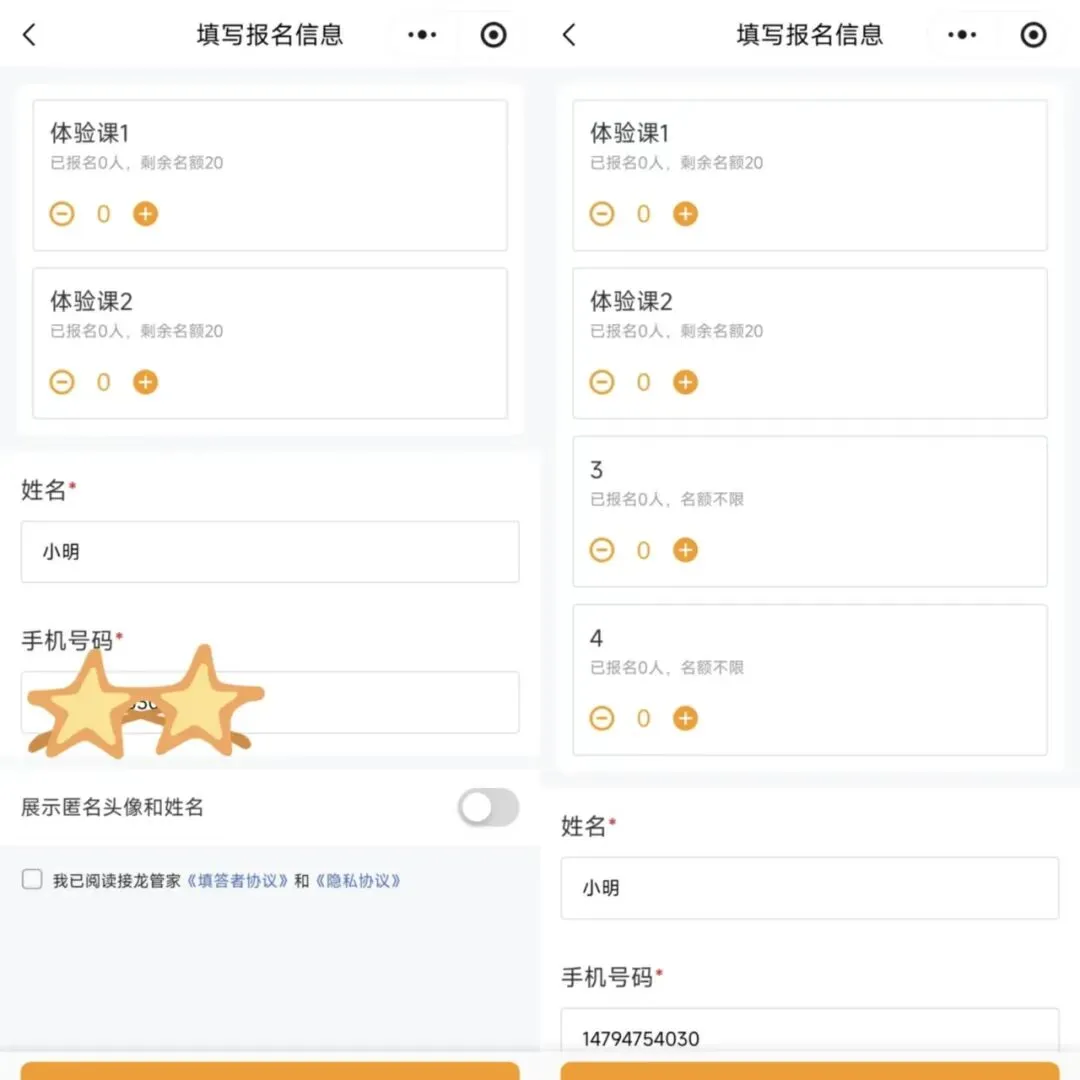Increase count for option 4

(x=685, y=718)
